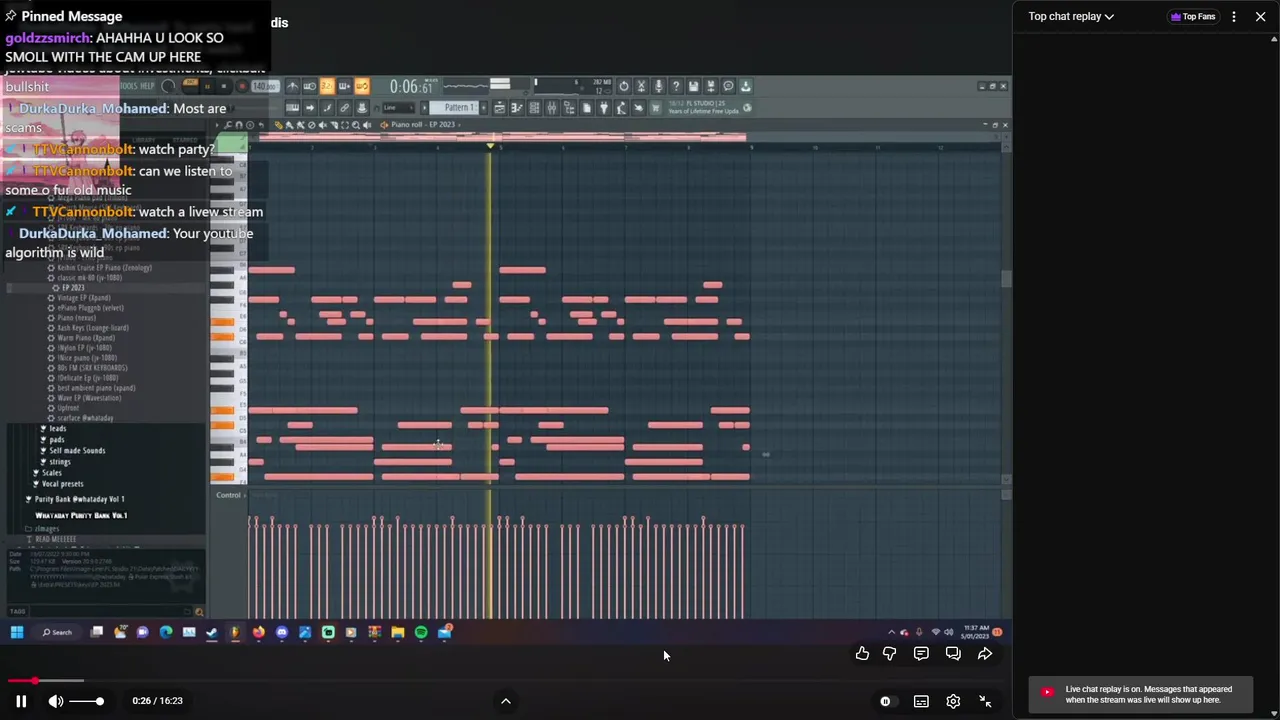Click the render export icon
This screenshot has width=1280, height=720.
pyautogui.click(x=710, y=87)
